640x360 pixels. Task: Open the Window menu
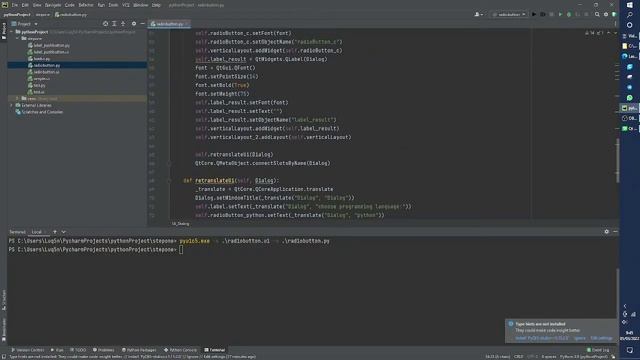click(140, 5)
